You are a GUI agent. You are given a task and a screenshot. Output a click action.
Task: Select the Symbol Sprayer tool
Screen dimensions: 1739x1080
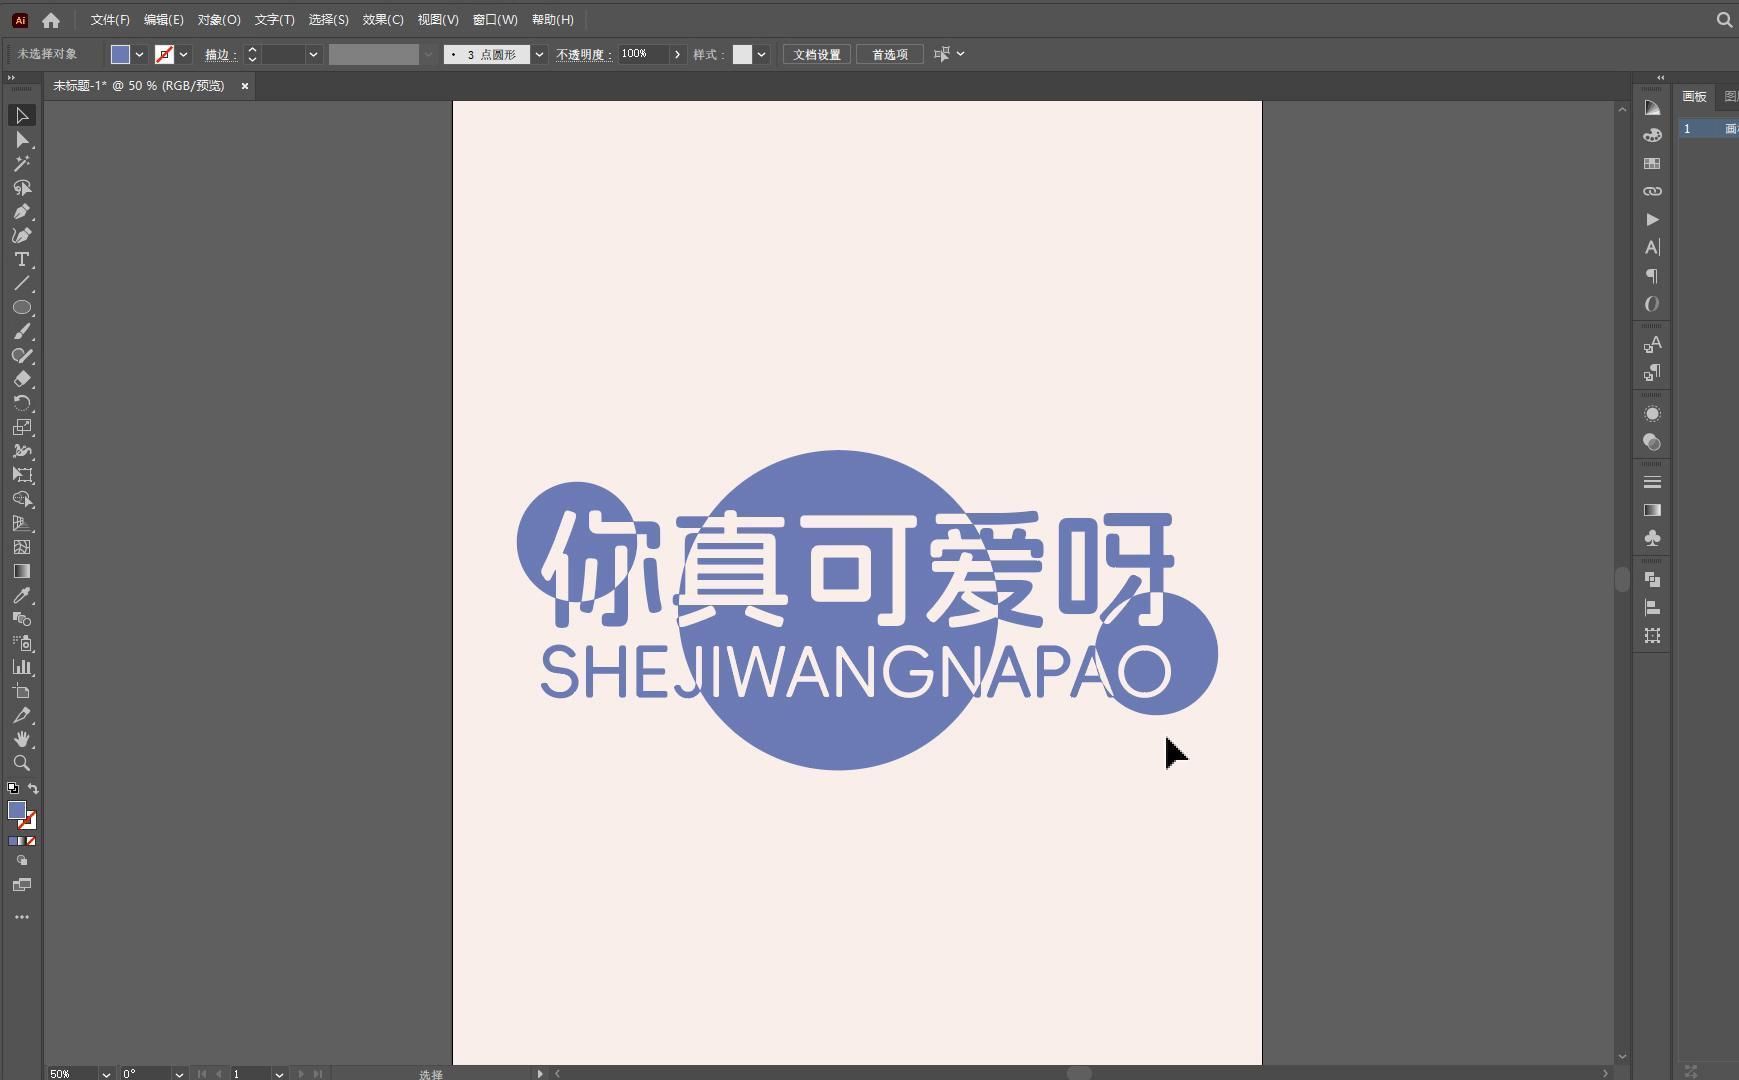[21, 644]
